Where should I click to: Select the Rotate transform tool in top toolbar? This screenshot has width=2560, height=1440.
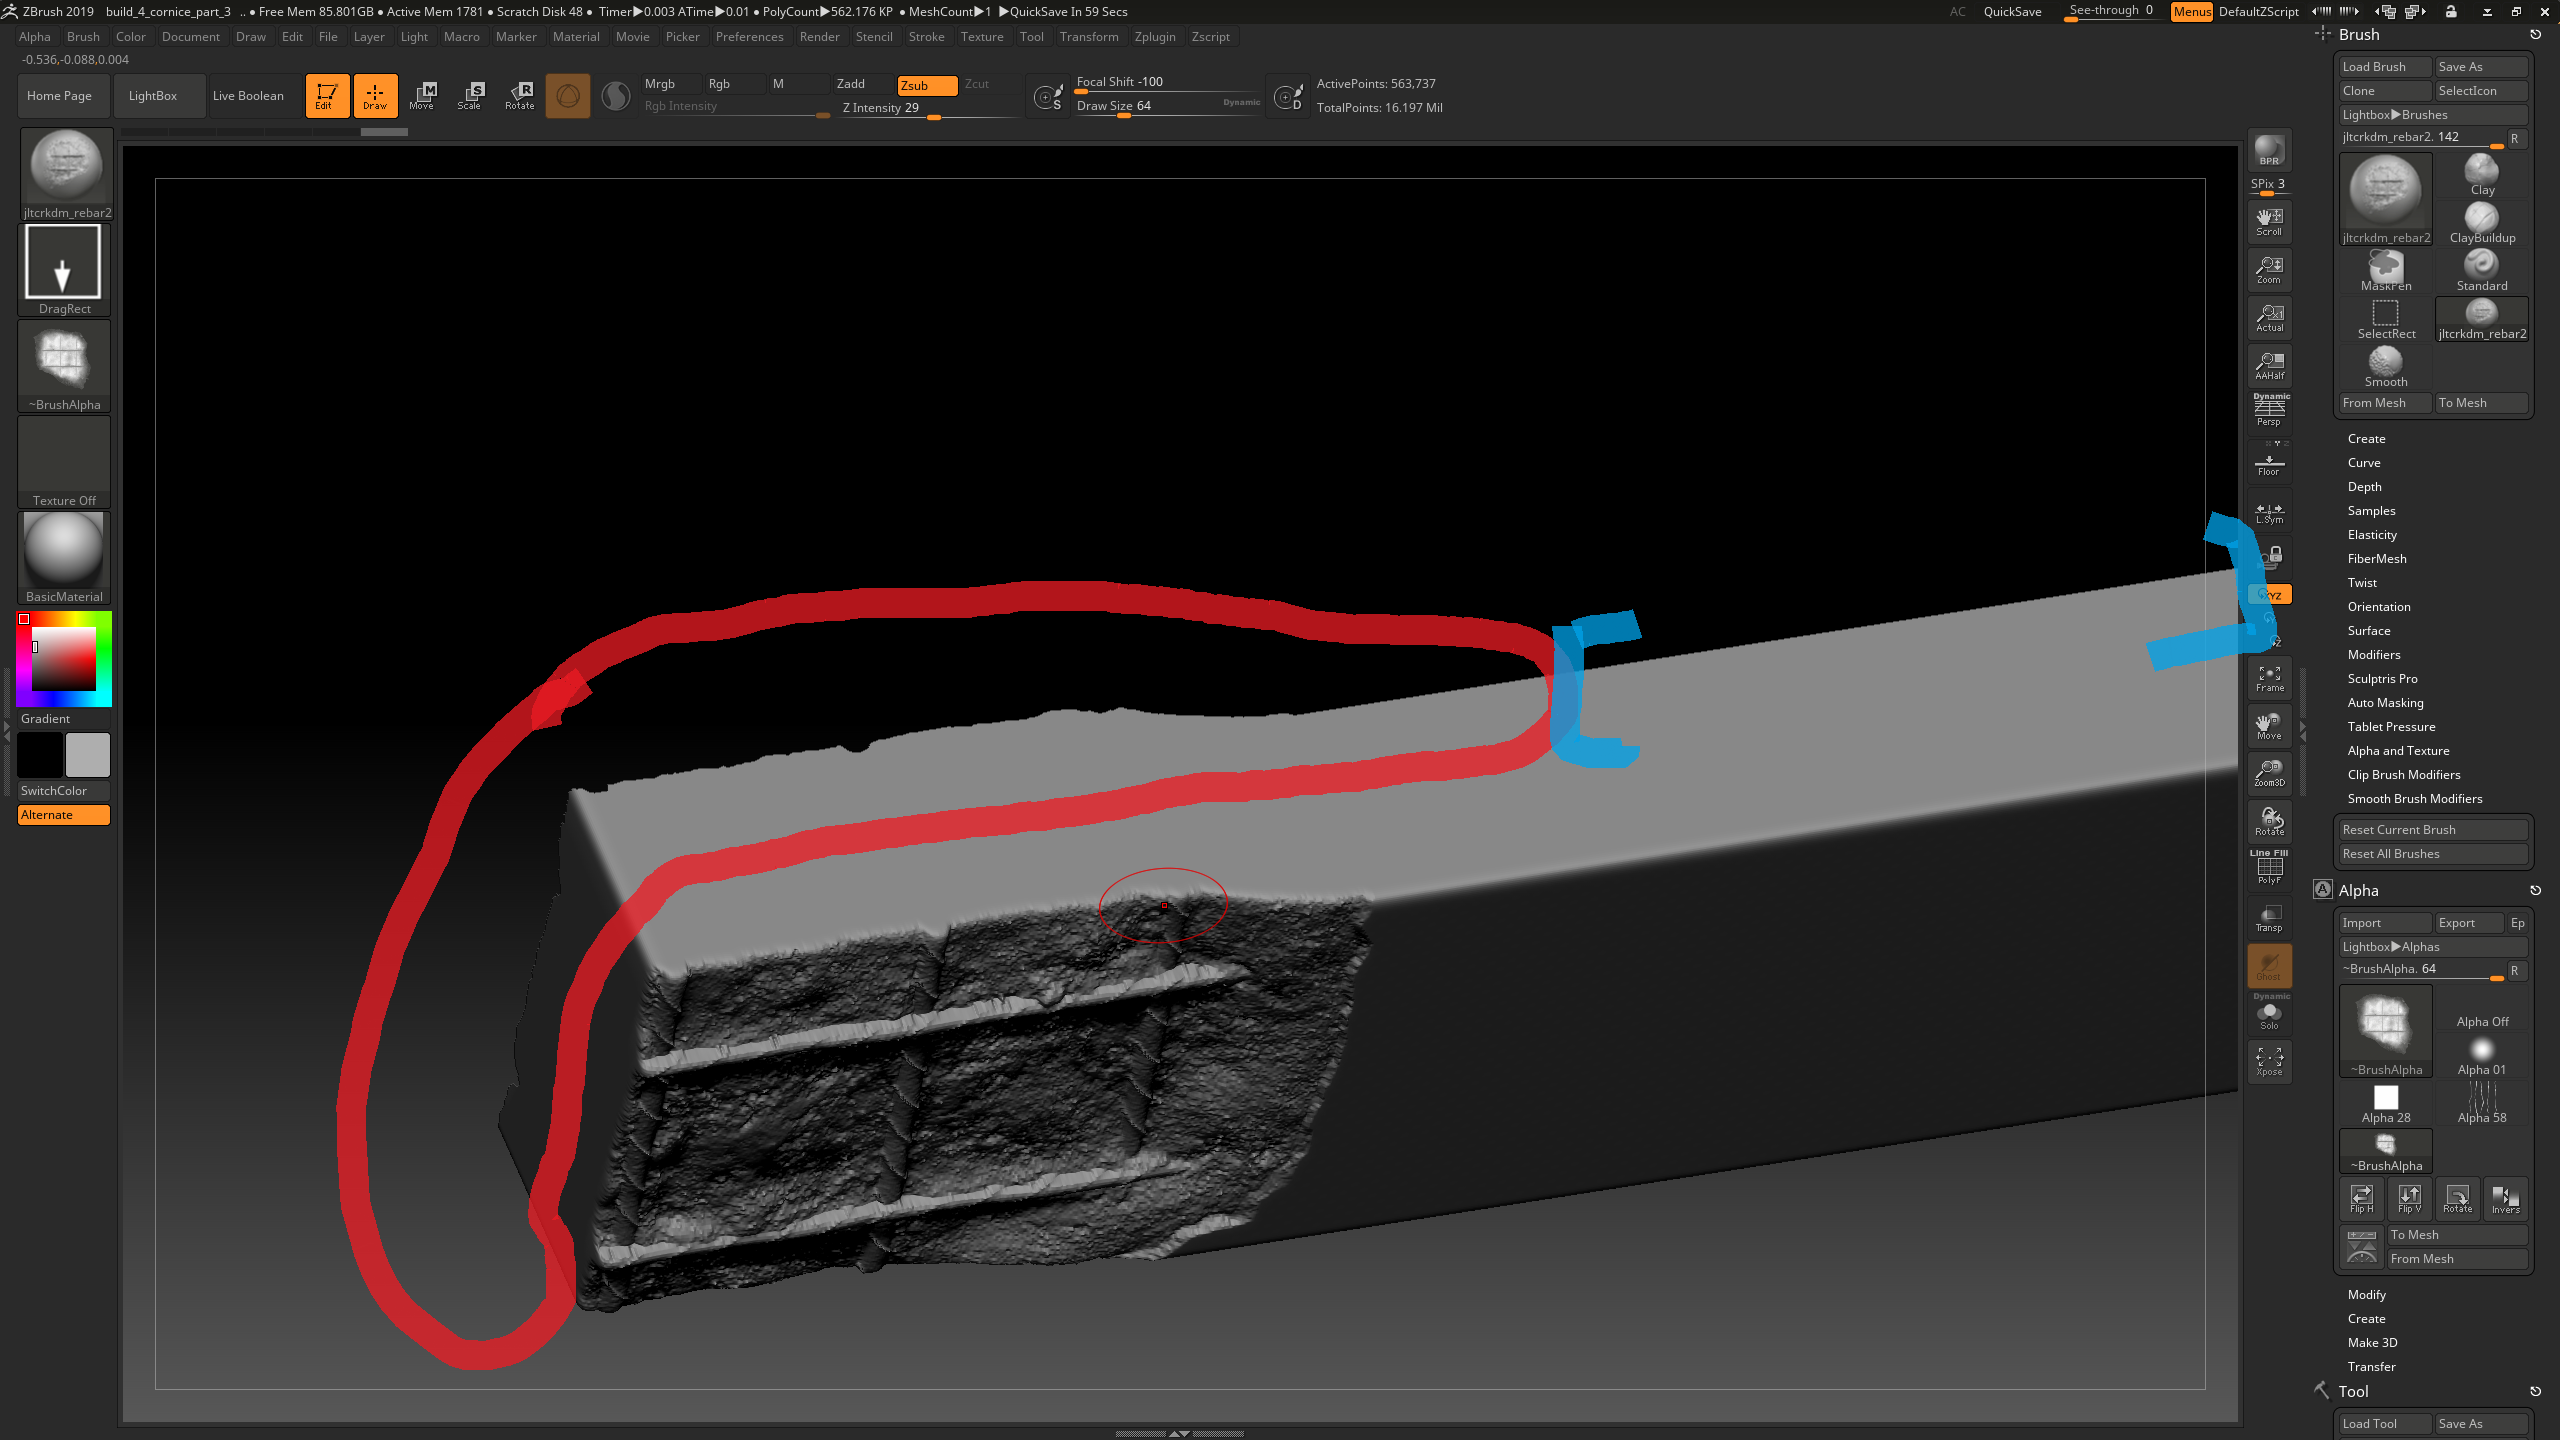pyautogui.click(x=520, y=95)
